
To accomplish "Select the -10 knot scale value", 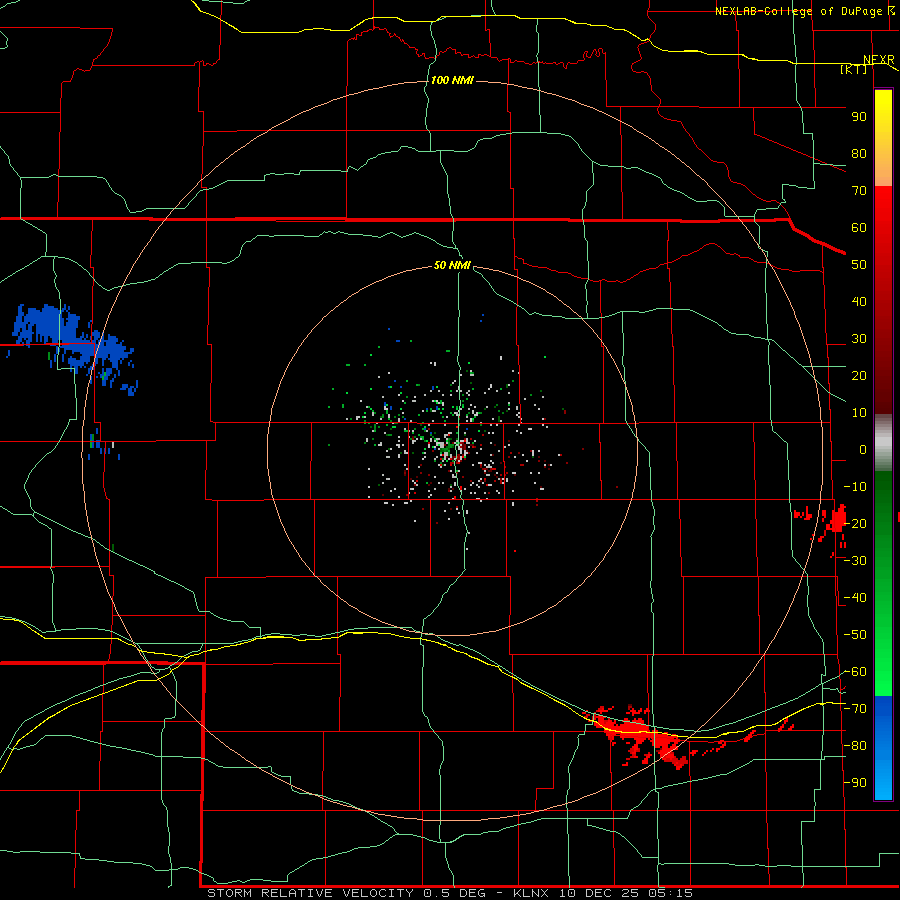I will tap(855, 487).
